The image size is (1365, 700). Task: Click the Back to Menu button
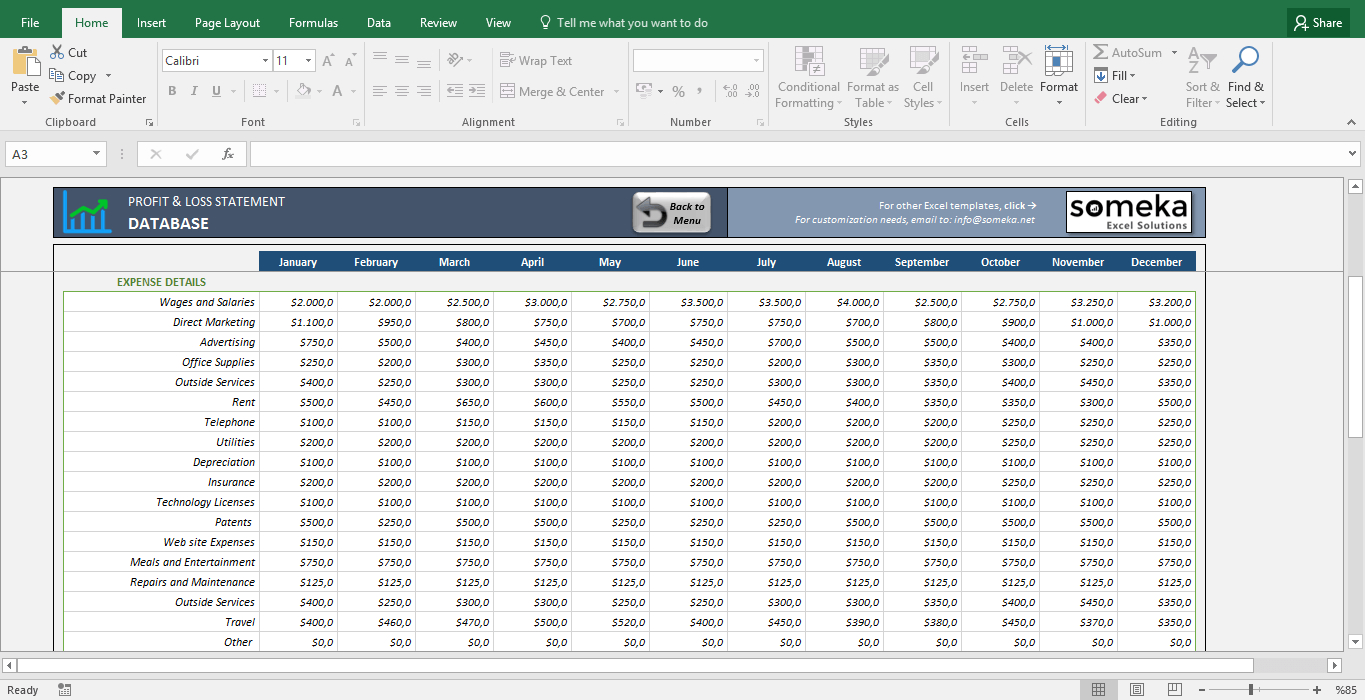pyautogui.click(x=672, y=213)
